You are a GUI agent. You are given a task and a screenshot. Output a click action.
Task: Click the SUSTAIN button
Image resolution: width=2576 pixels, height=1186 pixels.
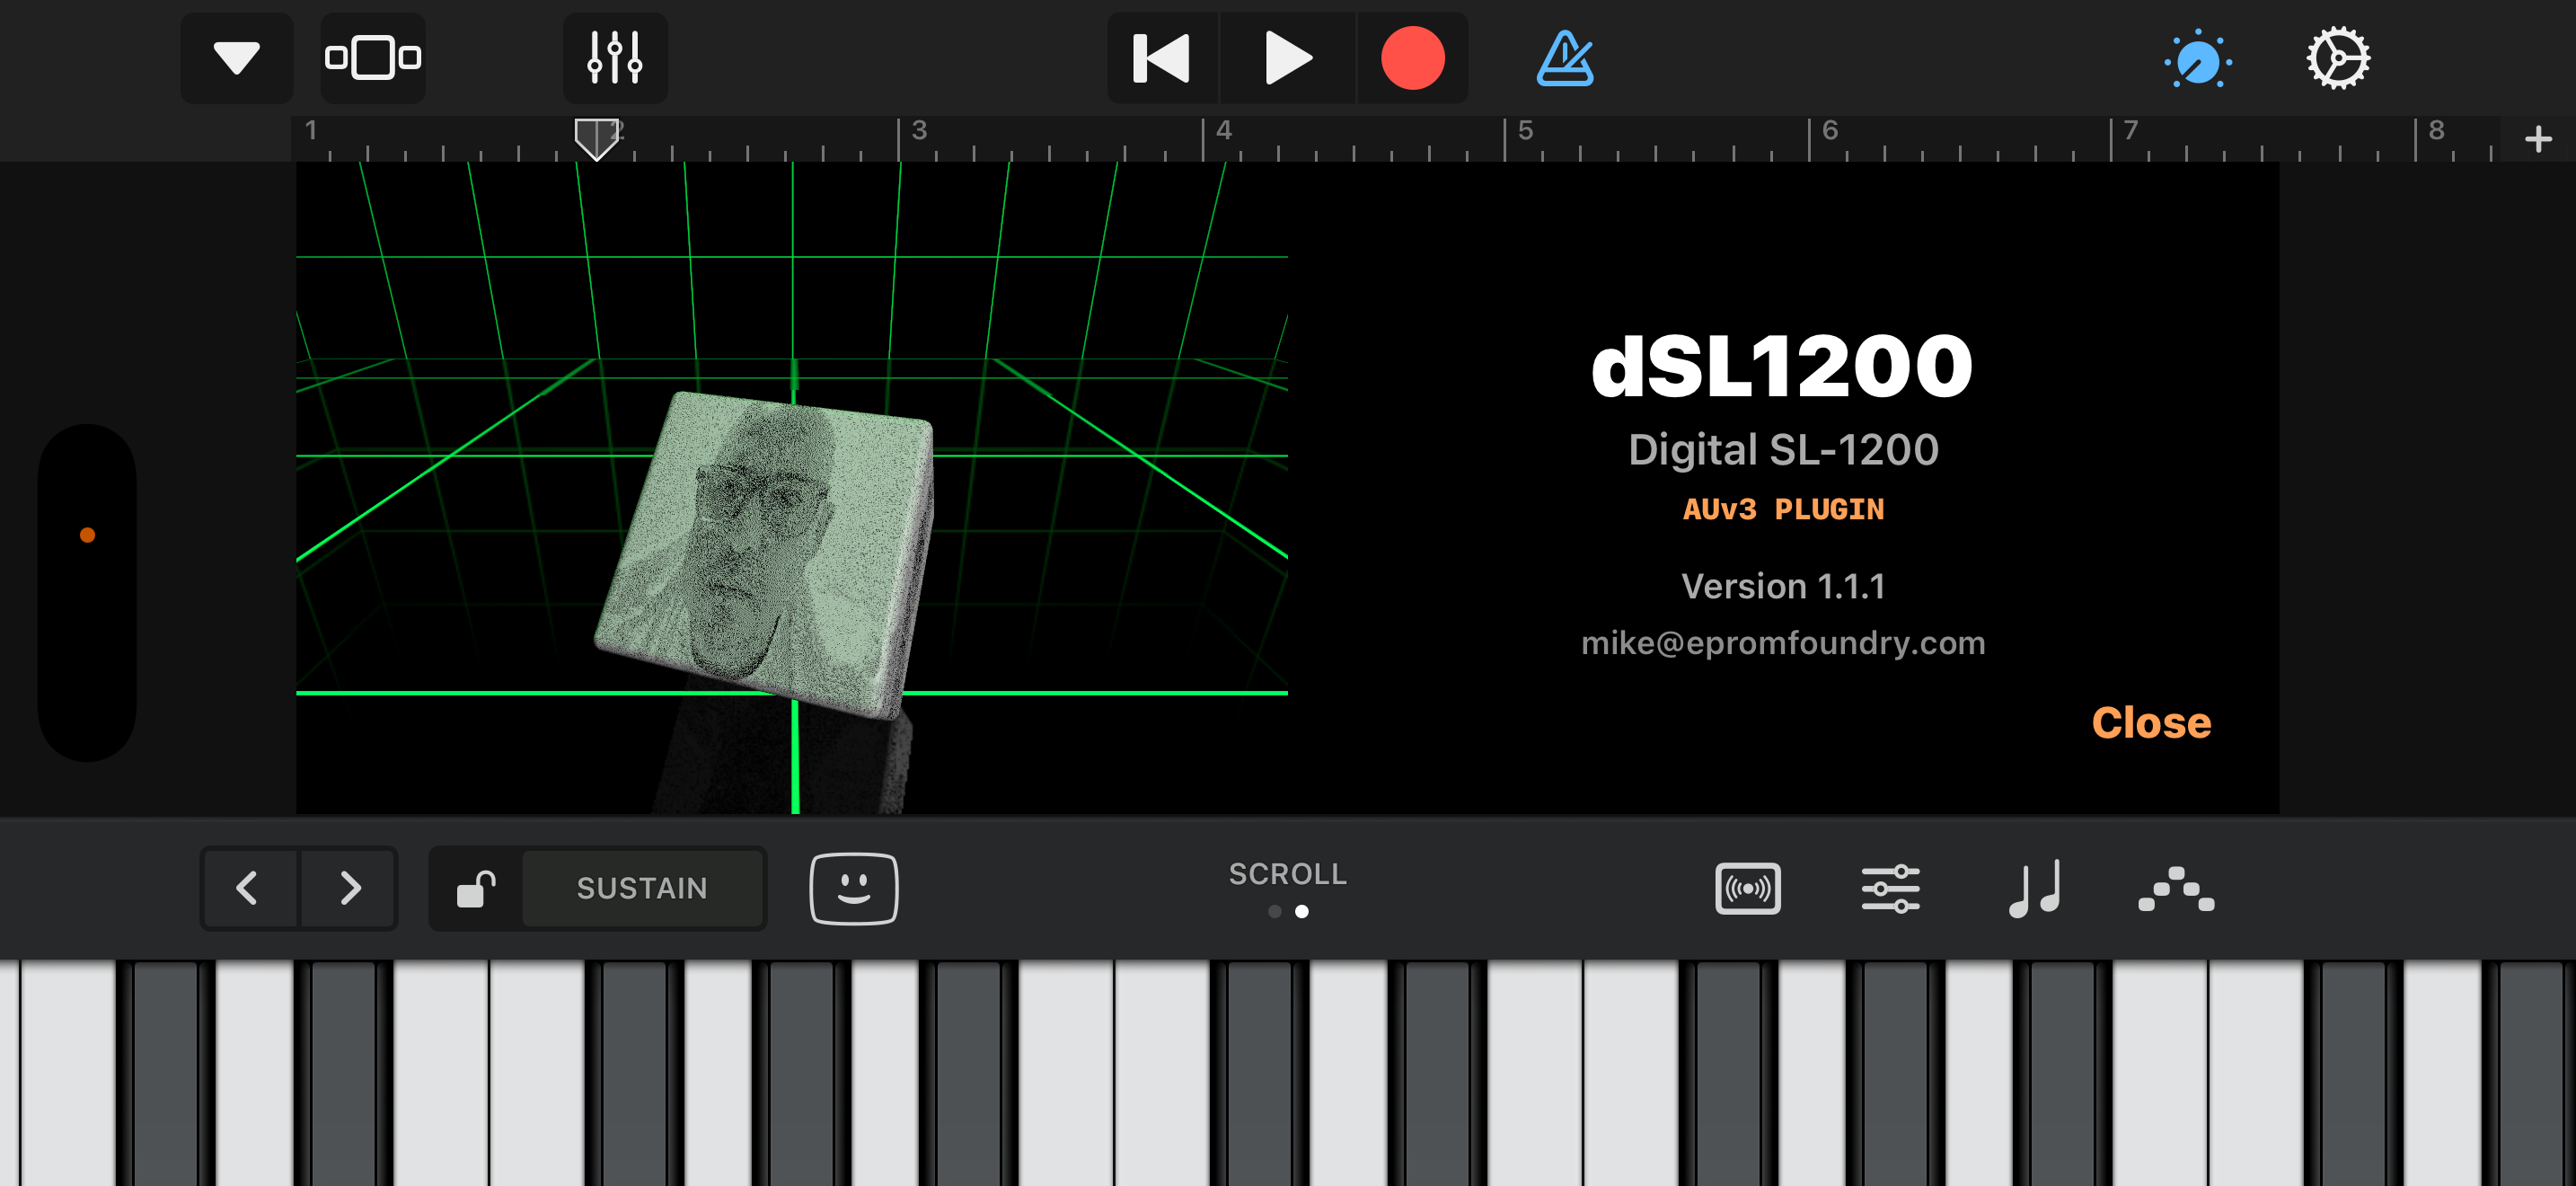click(x=642, y=888)
